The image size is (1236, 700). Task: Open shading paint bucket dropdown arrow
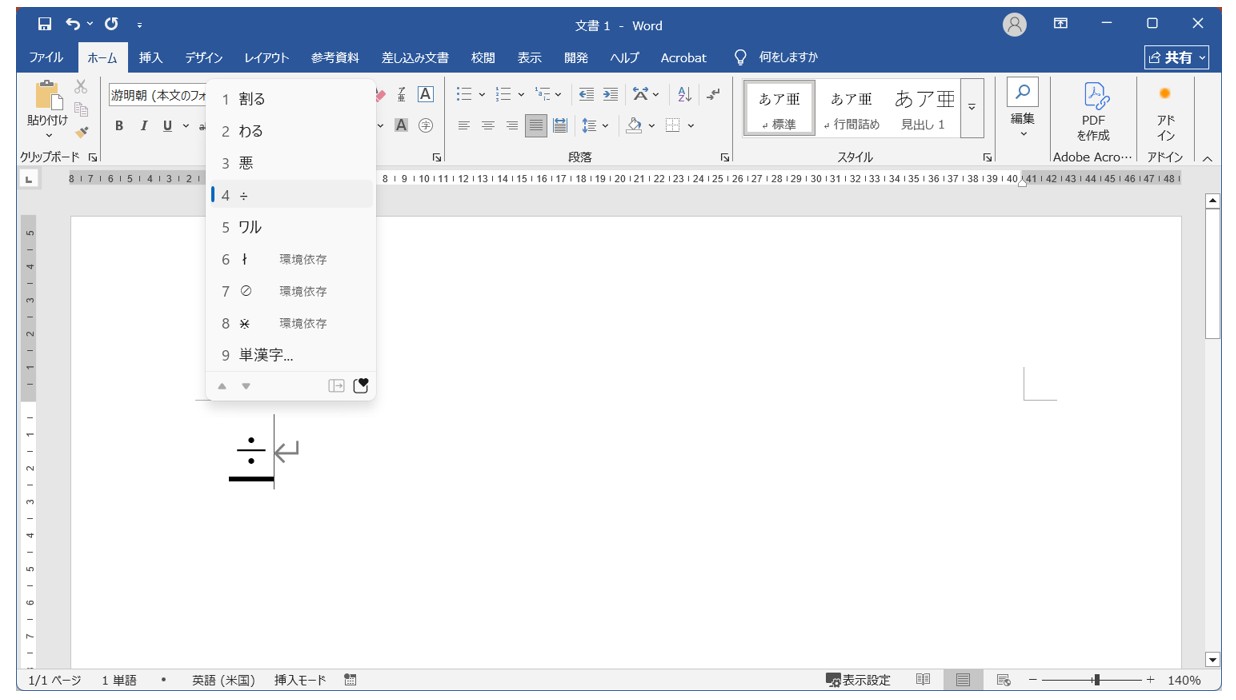(x=651, y=126)
